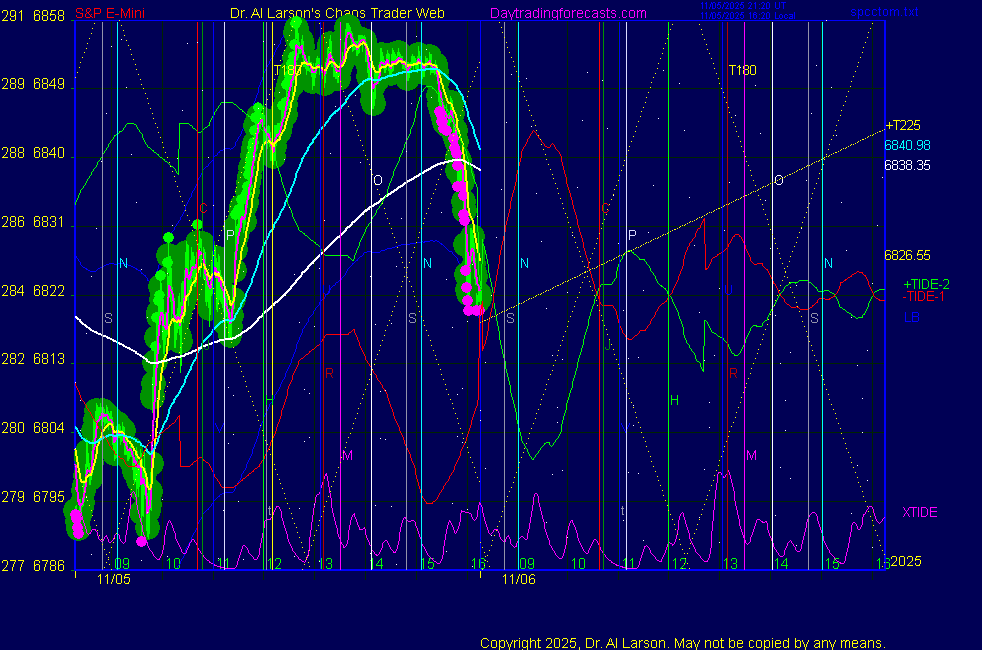
Task: Click Dr. Al Larson's Chaos Trader Web title
Action: tap(337, 13)
